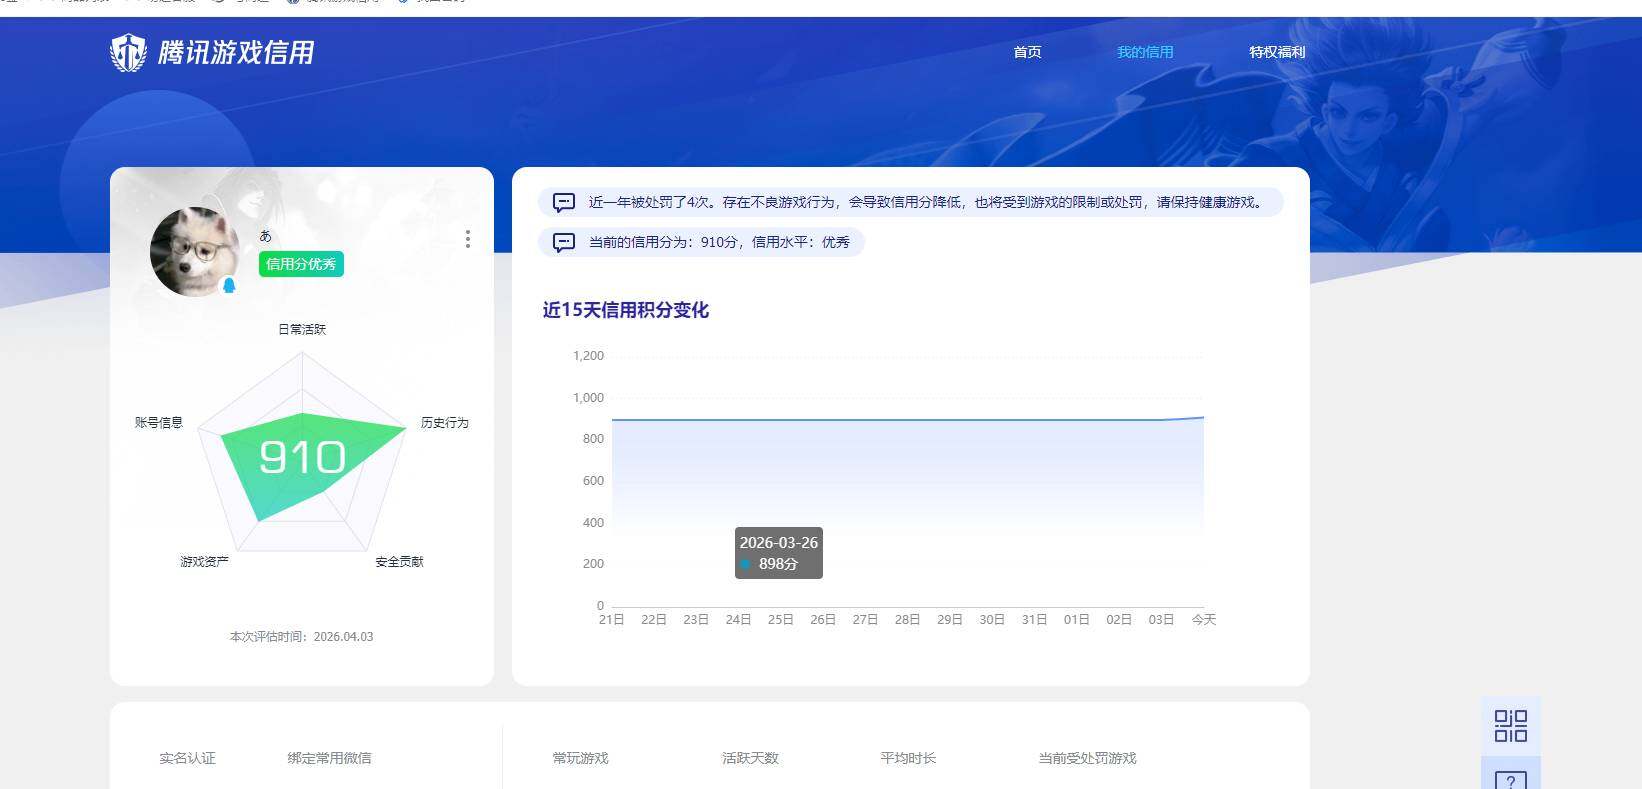The width and height of the screenshot is (1642, 789).
Task: Click the 本次评估时间 2026.04.03 text
Action: (x=301, y=637)
